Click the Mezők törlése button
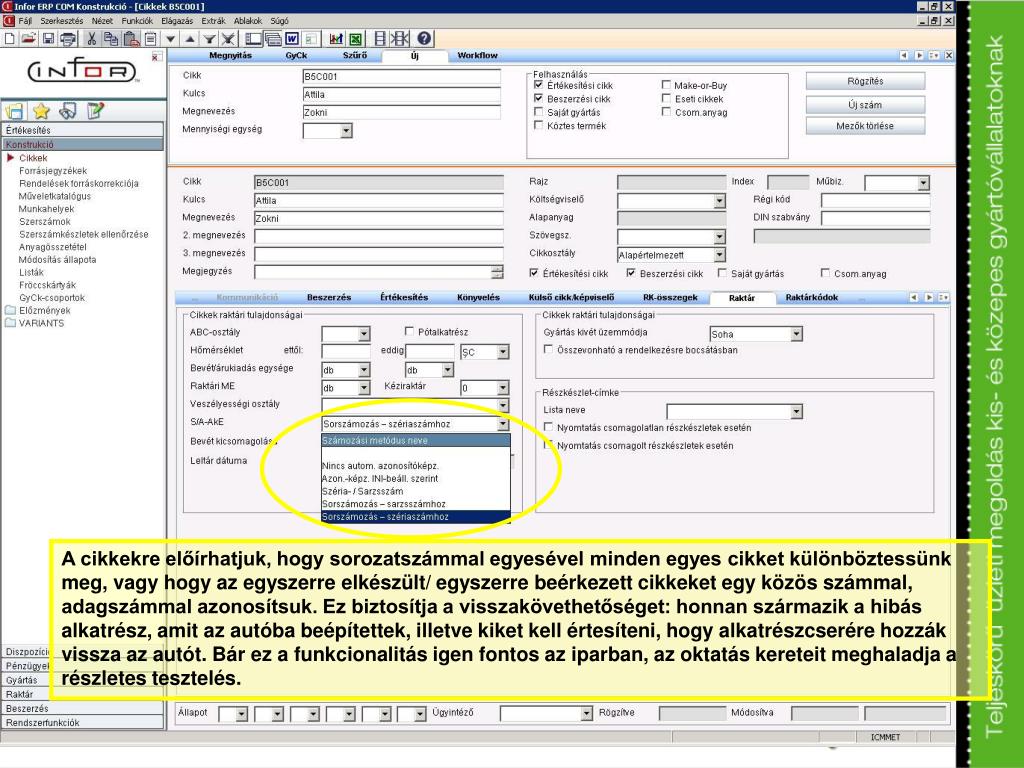The width and height of the screenshot is (1024, 768). [x=865, y=125]
